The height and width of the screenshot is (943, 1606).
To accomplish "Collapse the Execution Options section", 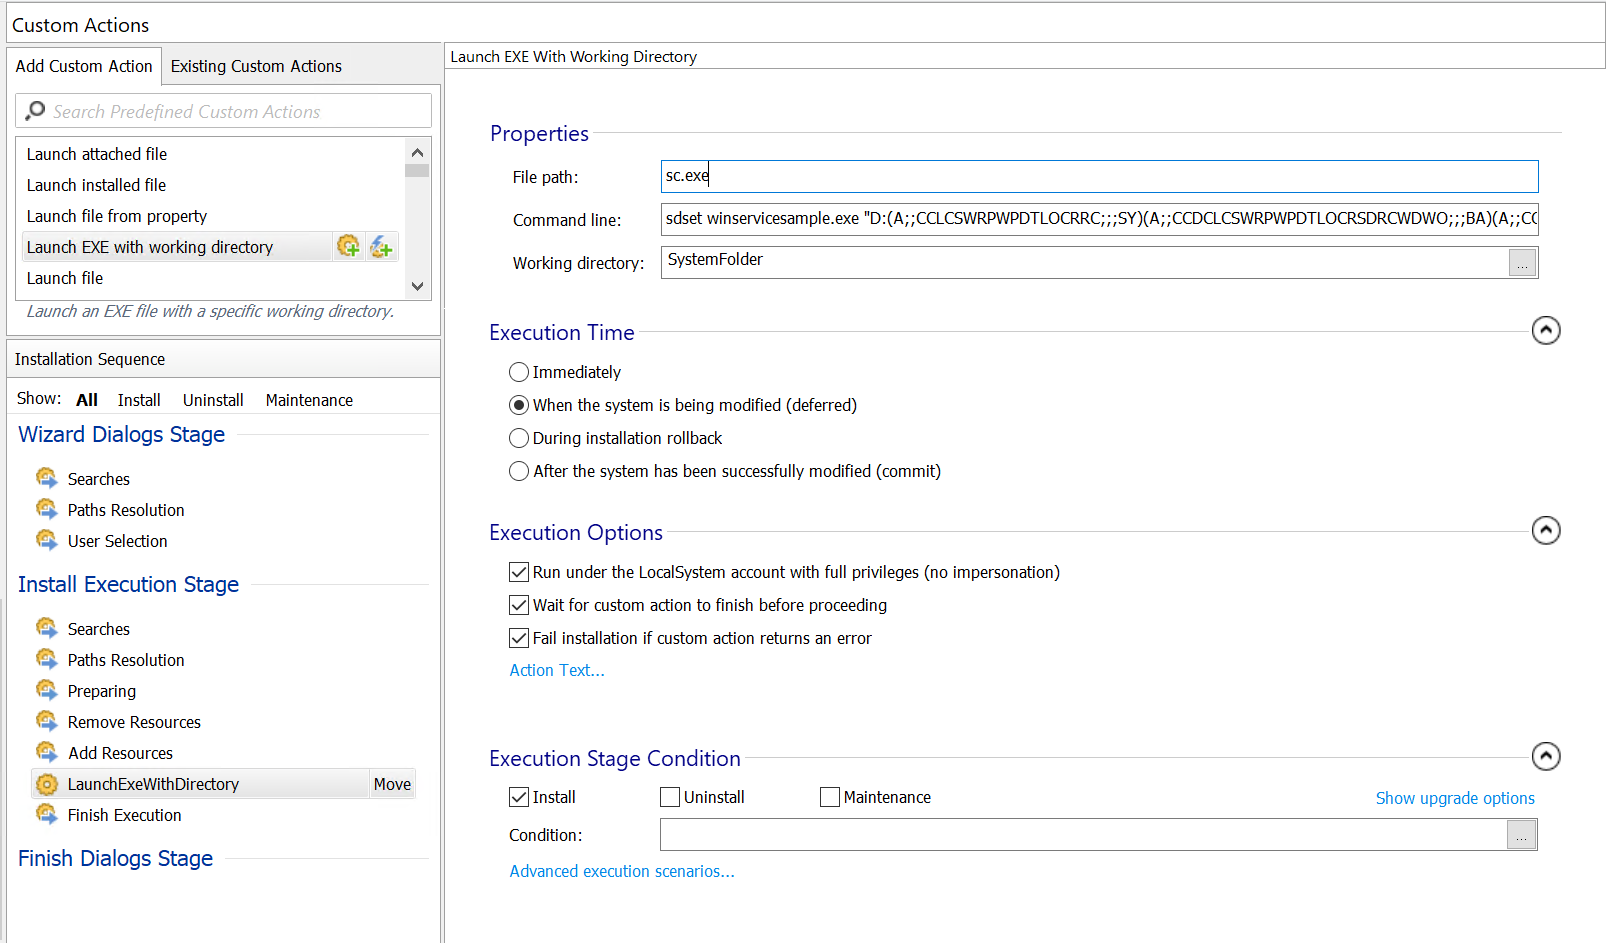I will coord(1546,530).
